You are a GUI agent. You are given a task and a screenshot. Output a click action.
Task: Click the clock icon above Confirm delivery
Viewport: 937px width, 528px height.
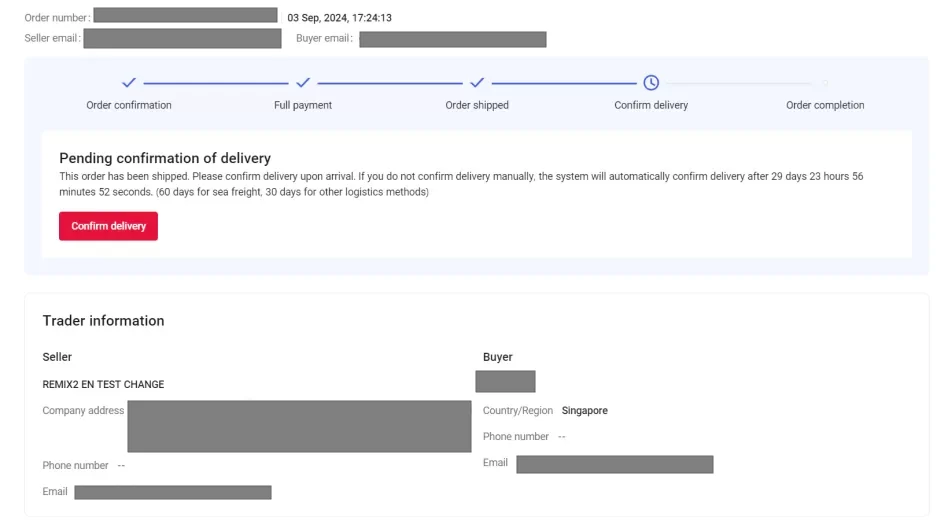651,83
